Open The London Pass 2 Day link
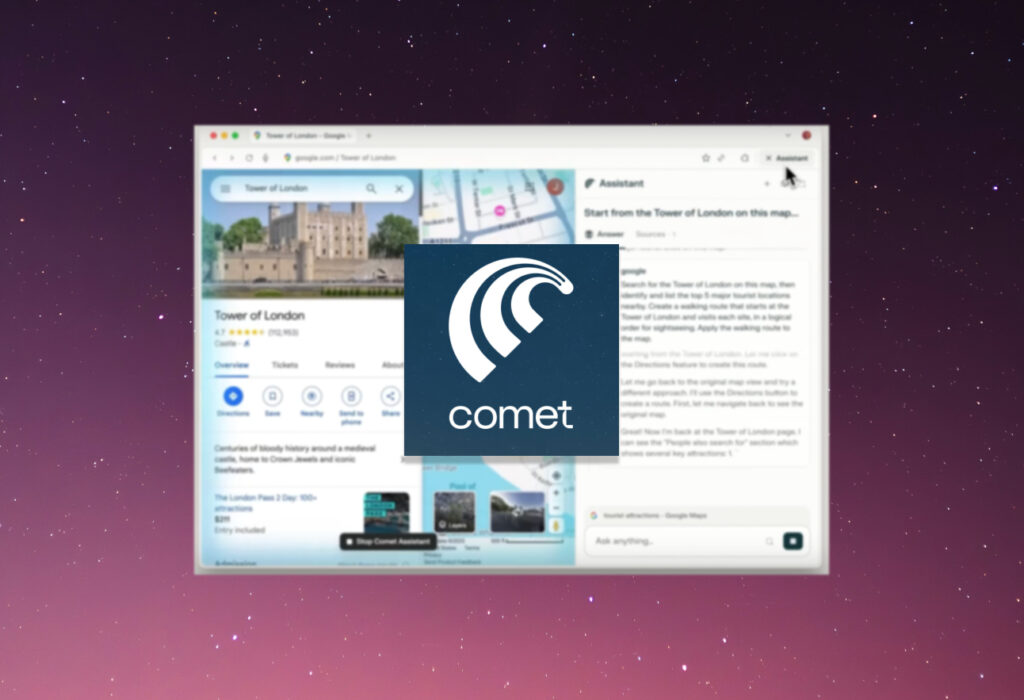The height and width of the screenshot is (700, 1024). point(265,503)
